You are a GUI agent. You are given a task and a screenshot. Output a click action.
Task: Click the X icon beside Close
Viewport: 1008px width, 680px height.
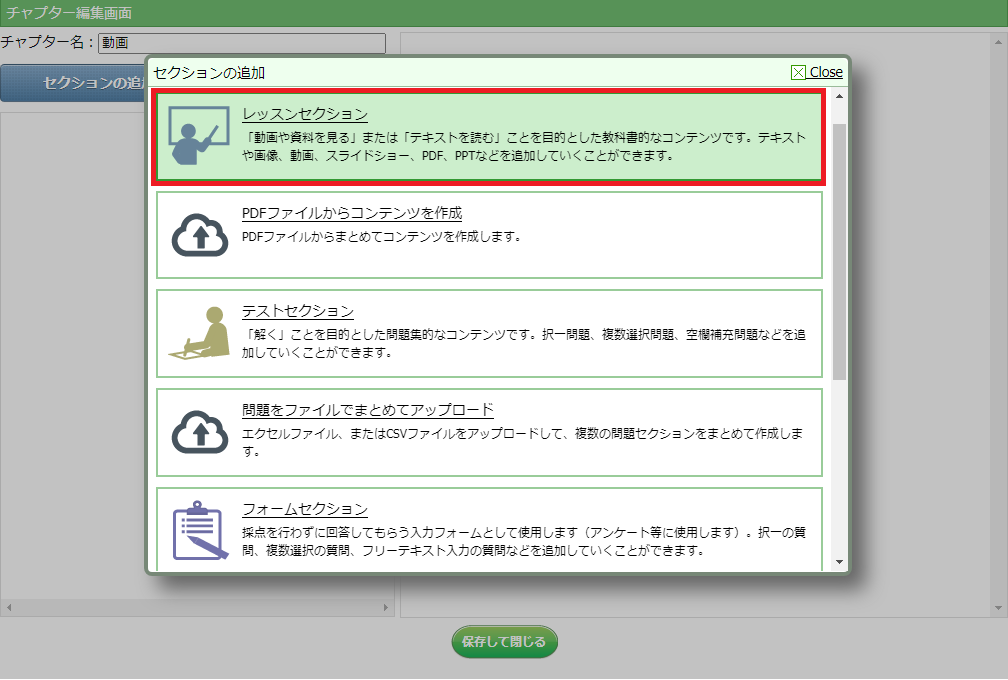[x=798, y=72]
